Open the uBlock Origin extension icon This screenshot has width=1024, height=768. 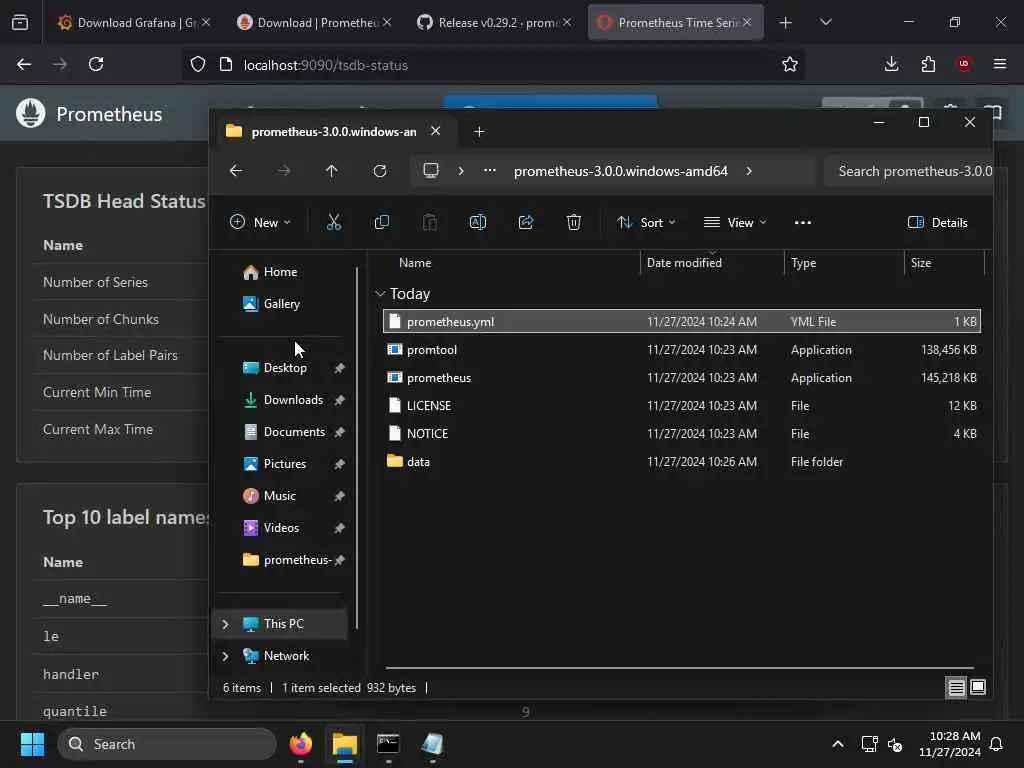coord(964,64)
